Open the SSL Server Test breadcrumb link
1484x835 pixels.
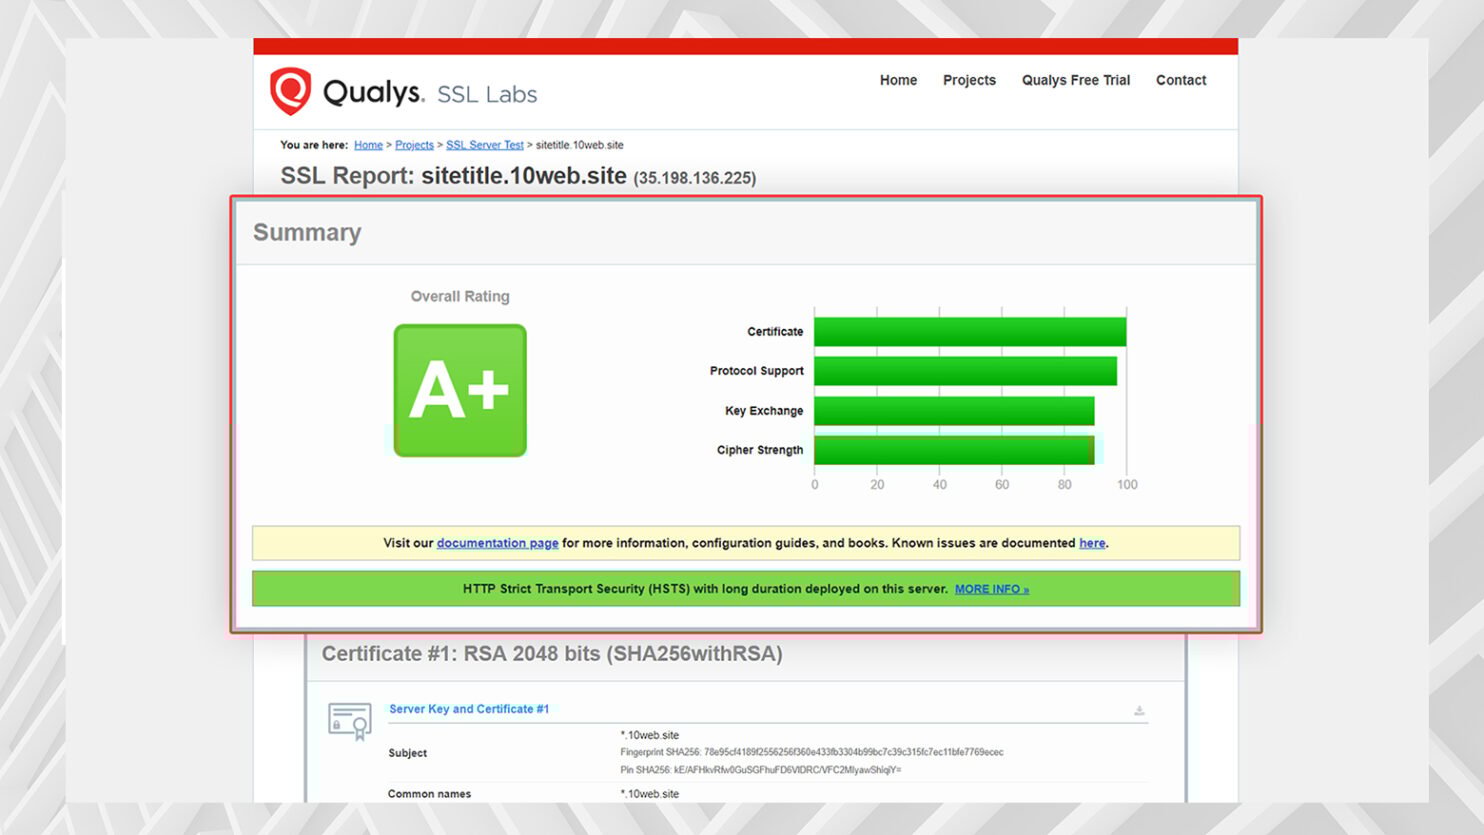[484, 144]
